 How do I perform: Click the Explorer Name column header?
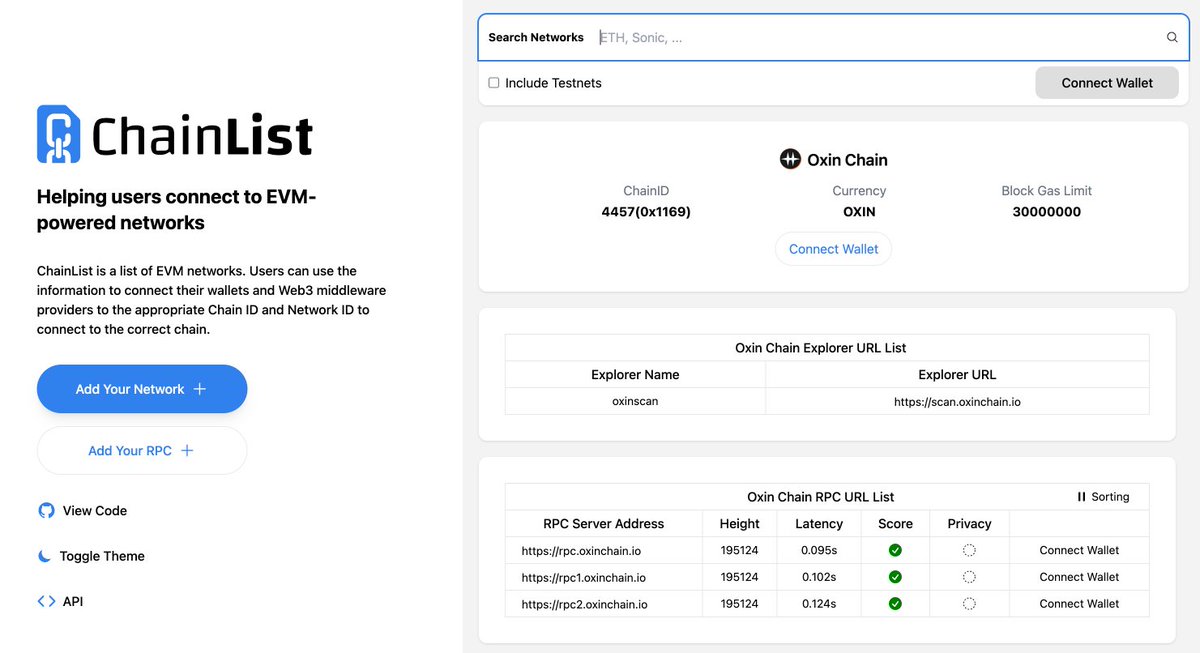(635, 375)
